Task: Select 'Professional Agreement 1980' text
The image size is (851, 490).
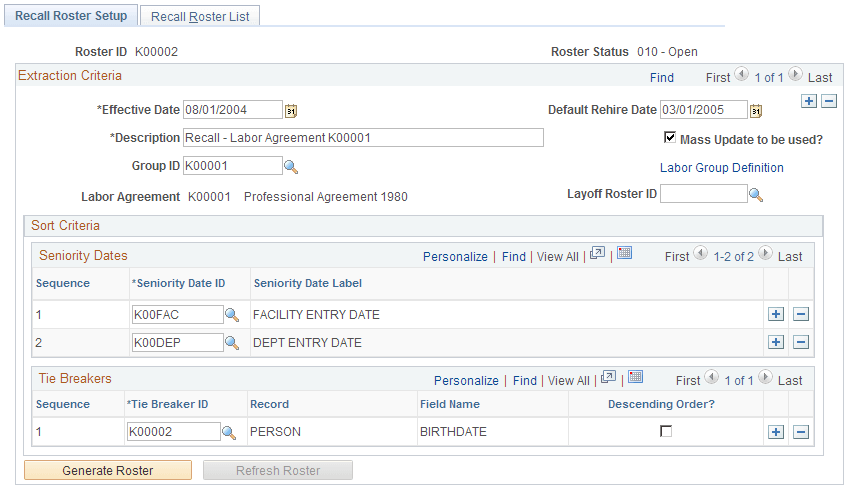Action: click(326, 196)
